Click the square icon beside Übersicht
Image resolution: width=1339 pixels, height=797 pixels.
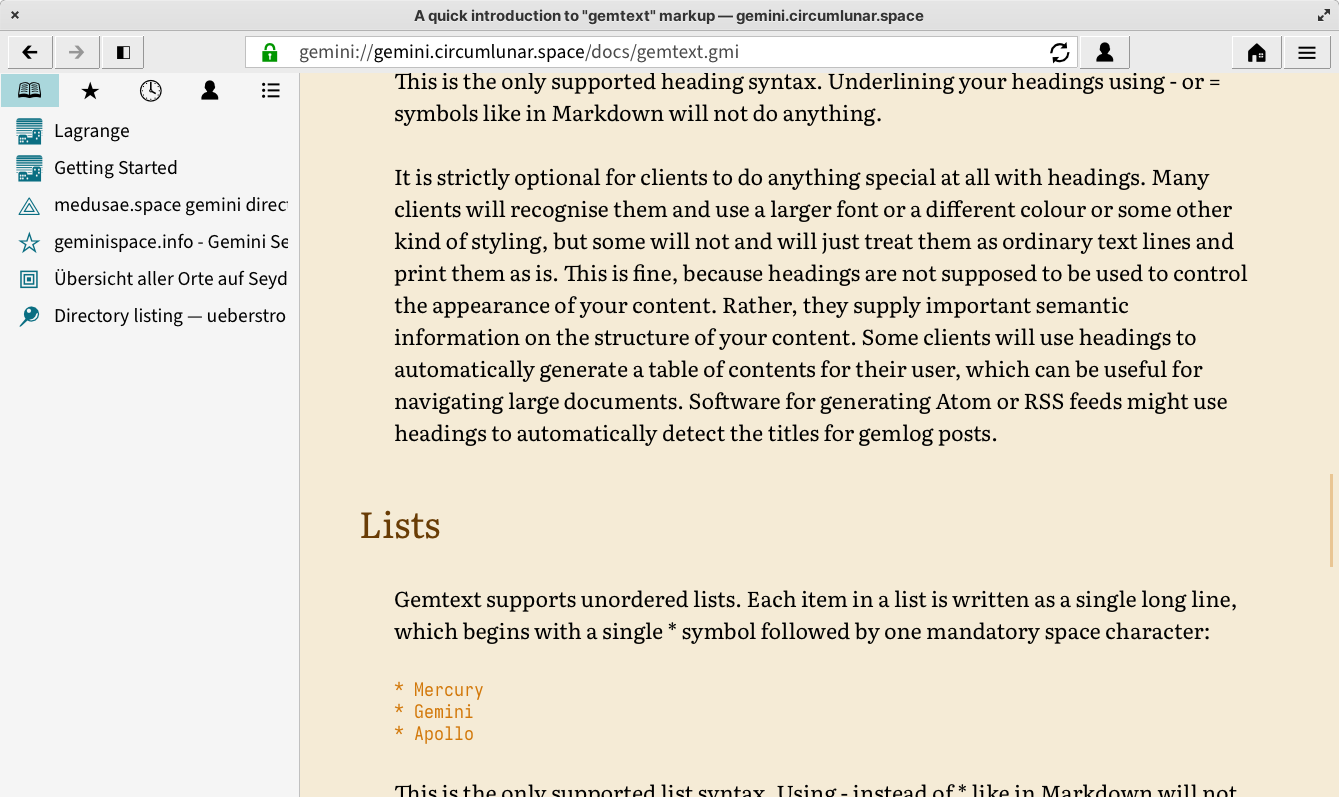[29, 279]
